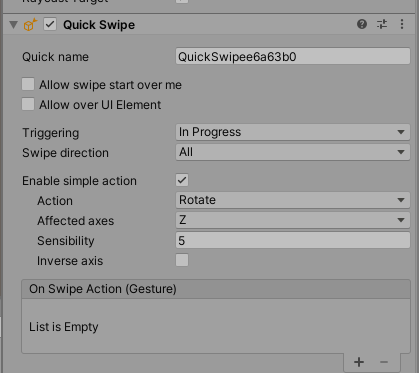Viewport: 419px width, 373px height.
Task: Click the Sensibility value field
Action: click(x=293, y=240)
